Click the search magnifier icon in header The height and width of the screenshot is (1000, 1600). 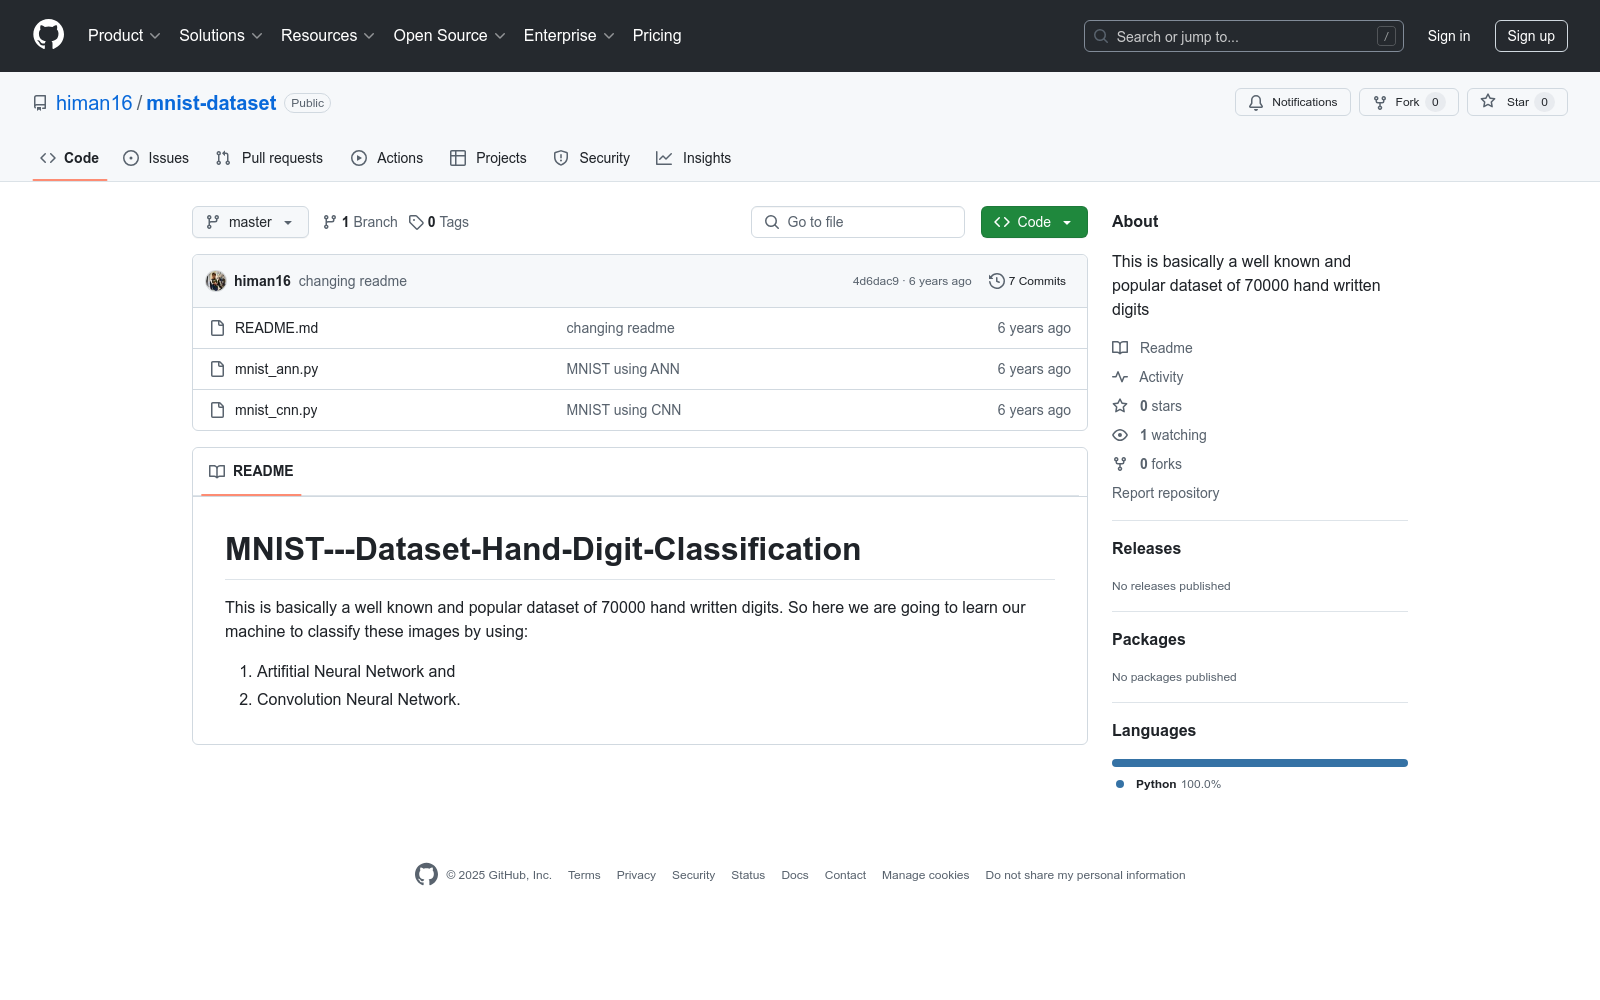tap(1101, 36)
